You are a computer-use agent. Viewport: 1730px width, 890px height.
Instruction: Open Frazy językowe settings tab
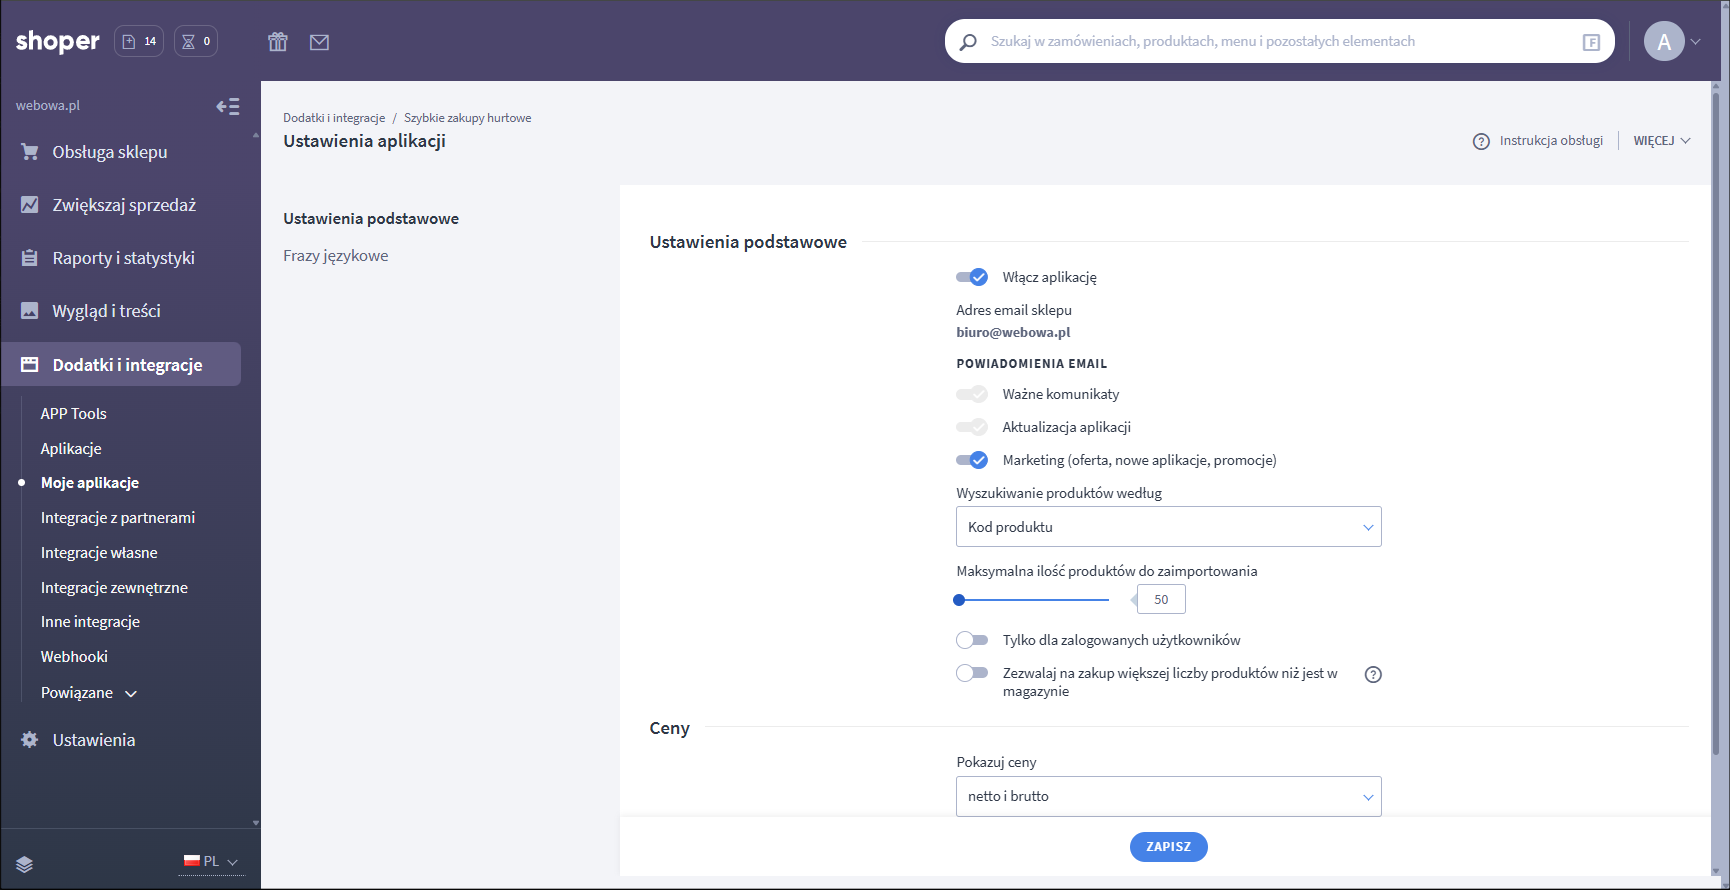[x=336, y=256]
